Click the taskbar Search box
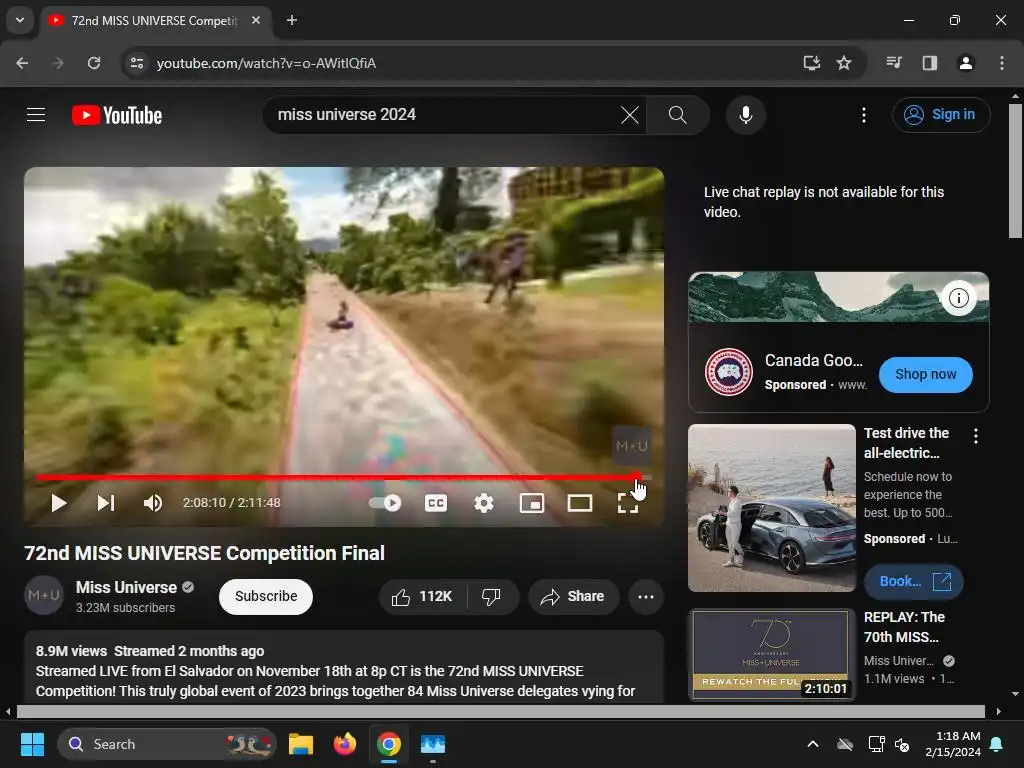 click(x=167, y=744)
